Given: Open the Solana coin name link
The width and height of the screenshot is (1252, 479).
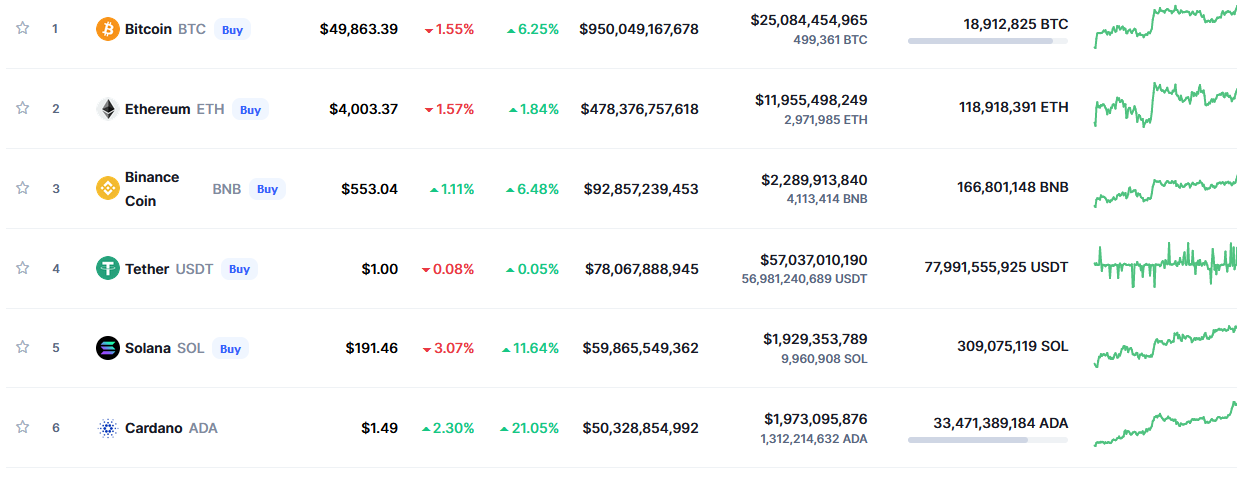Looking at the screenshot, I should tap(148, 348).
